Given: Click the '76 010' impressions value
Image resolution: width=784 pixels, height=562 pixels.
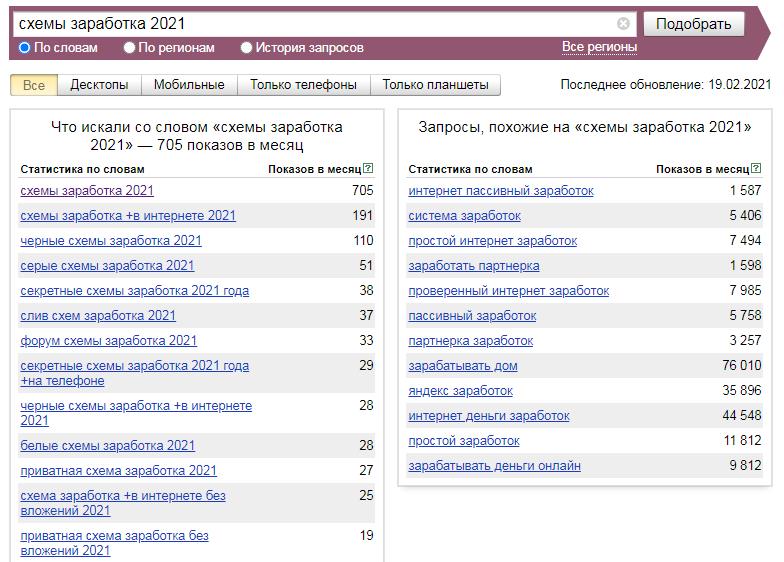Looking at the screenshot, I should coord(742,366).
